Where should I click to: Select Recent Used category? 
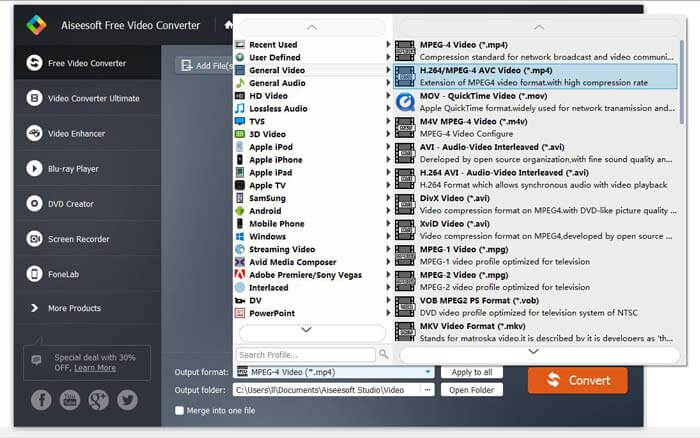tap(312, 45)
